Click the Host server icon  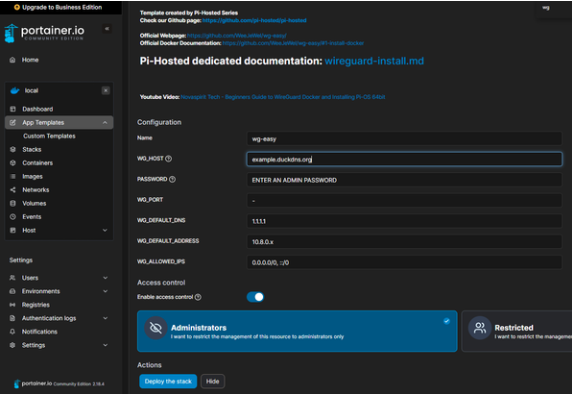pos(13,230)
